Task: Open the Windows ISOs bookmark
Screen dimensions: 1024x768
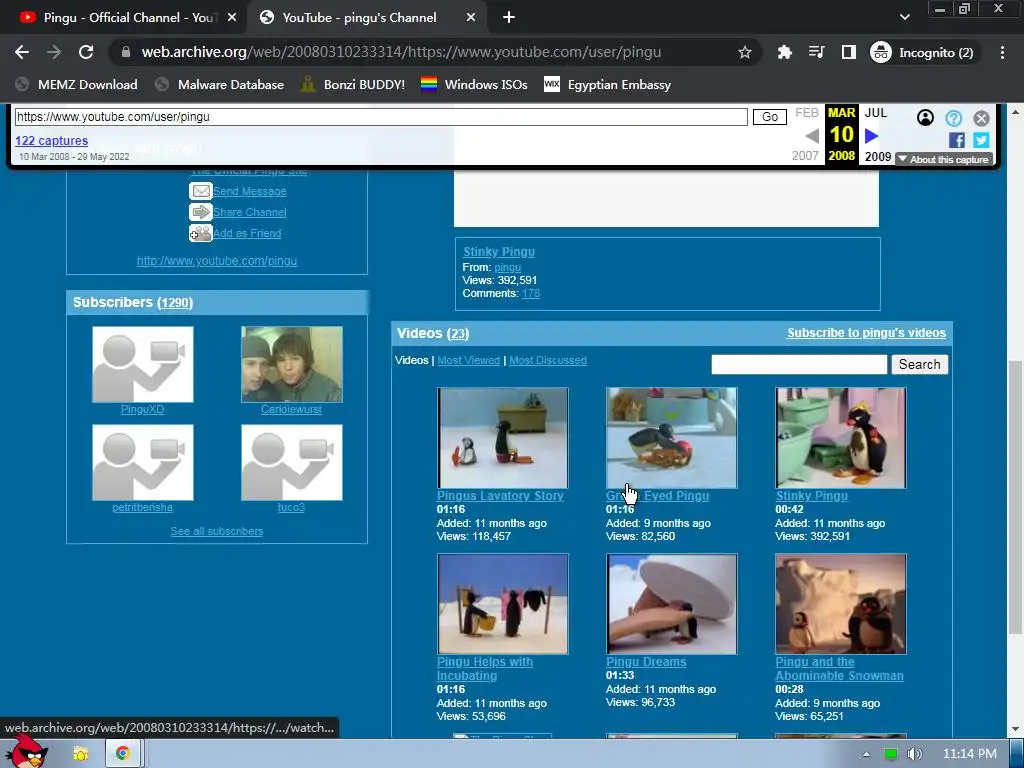Action: 474,84
